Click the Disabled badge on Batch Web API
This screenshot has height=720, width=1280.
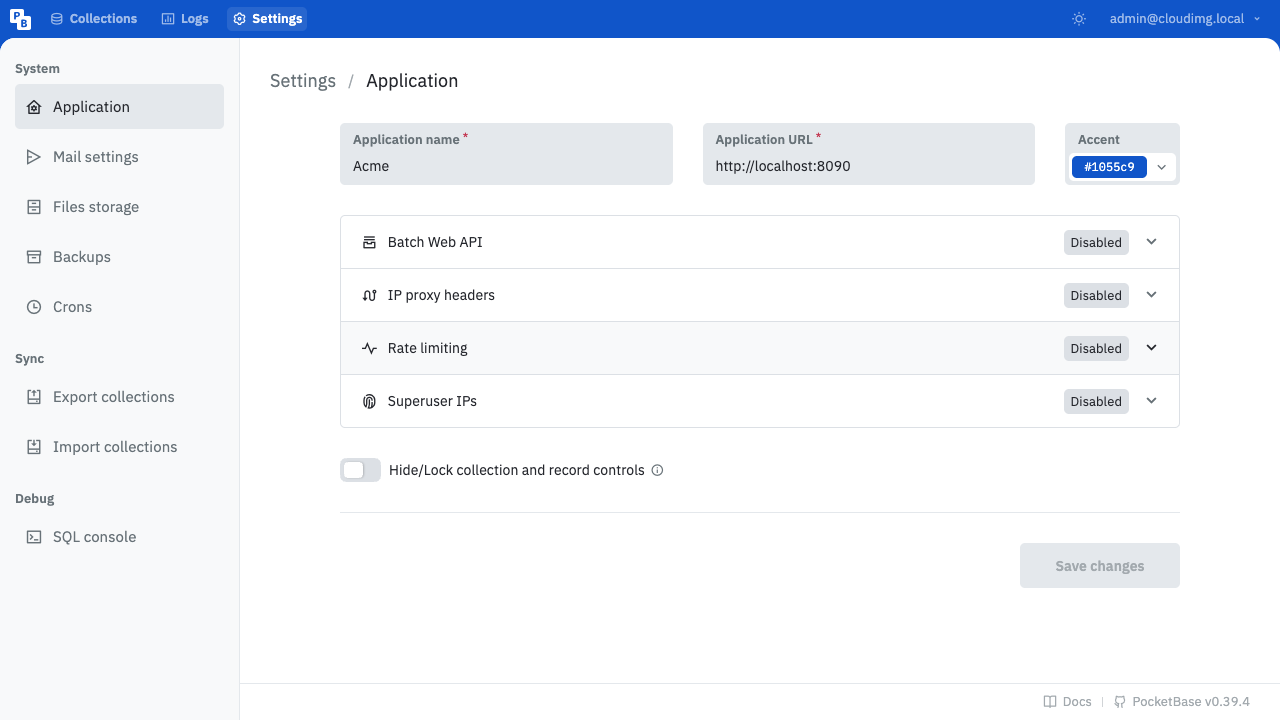coord(1096,242)
